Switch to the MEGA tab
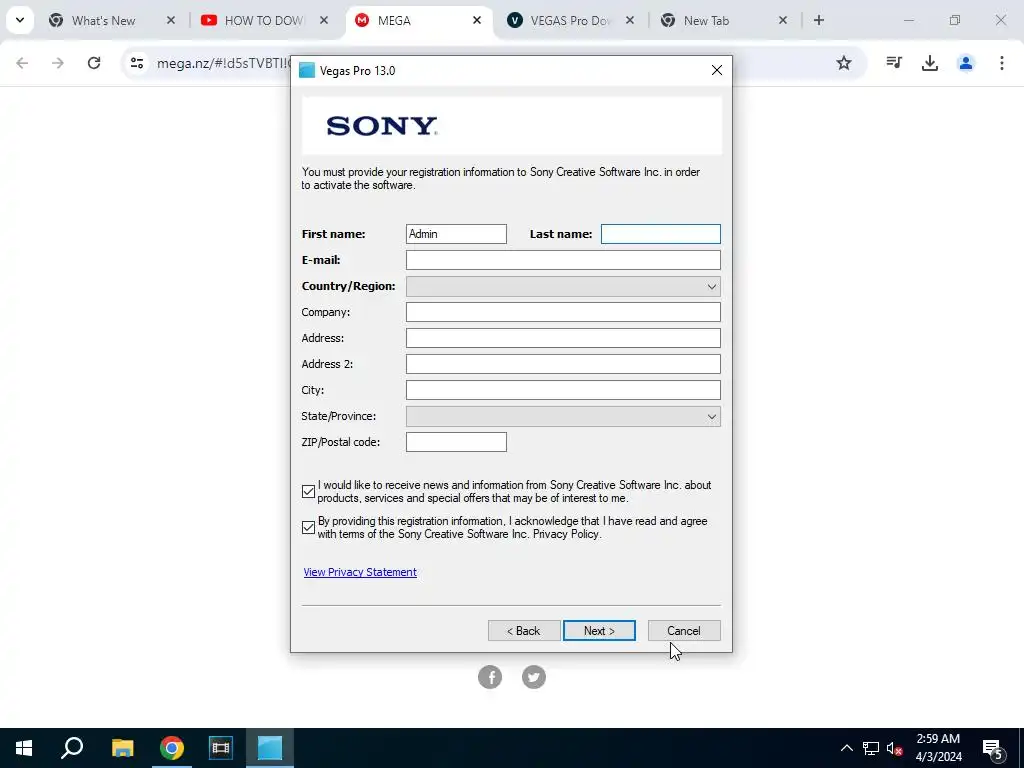The width and height of the screenshot is (1024, 768). tap(394, 20)
